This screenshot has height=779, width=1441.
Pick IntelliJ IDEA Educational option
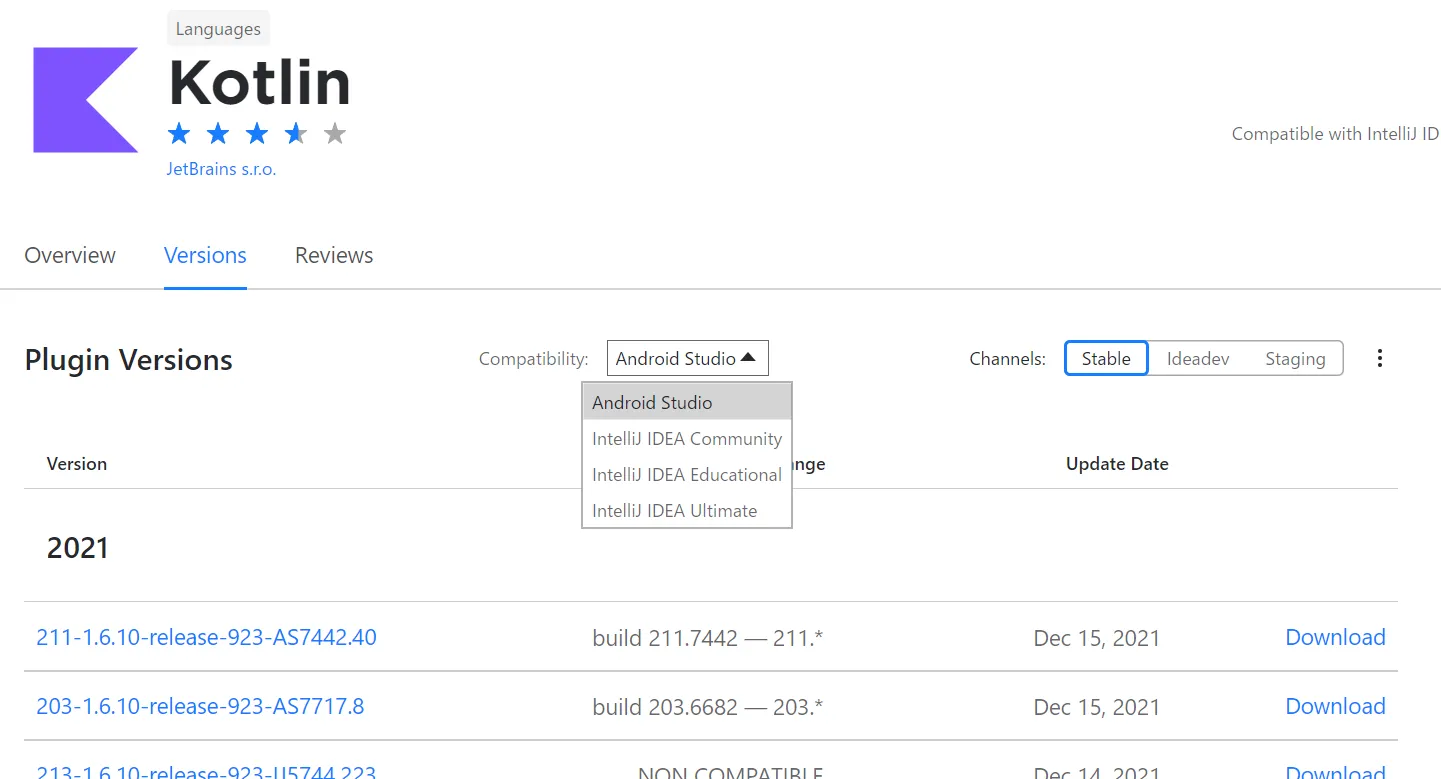point(687,475)
